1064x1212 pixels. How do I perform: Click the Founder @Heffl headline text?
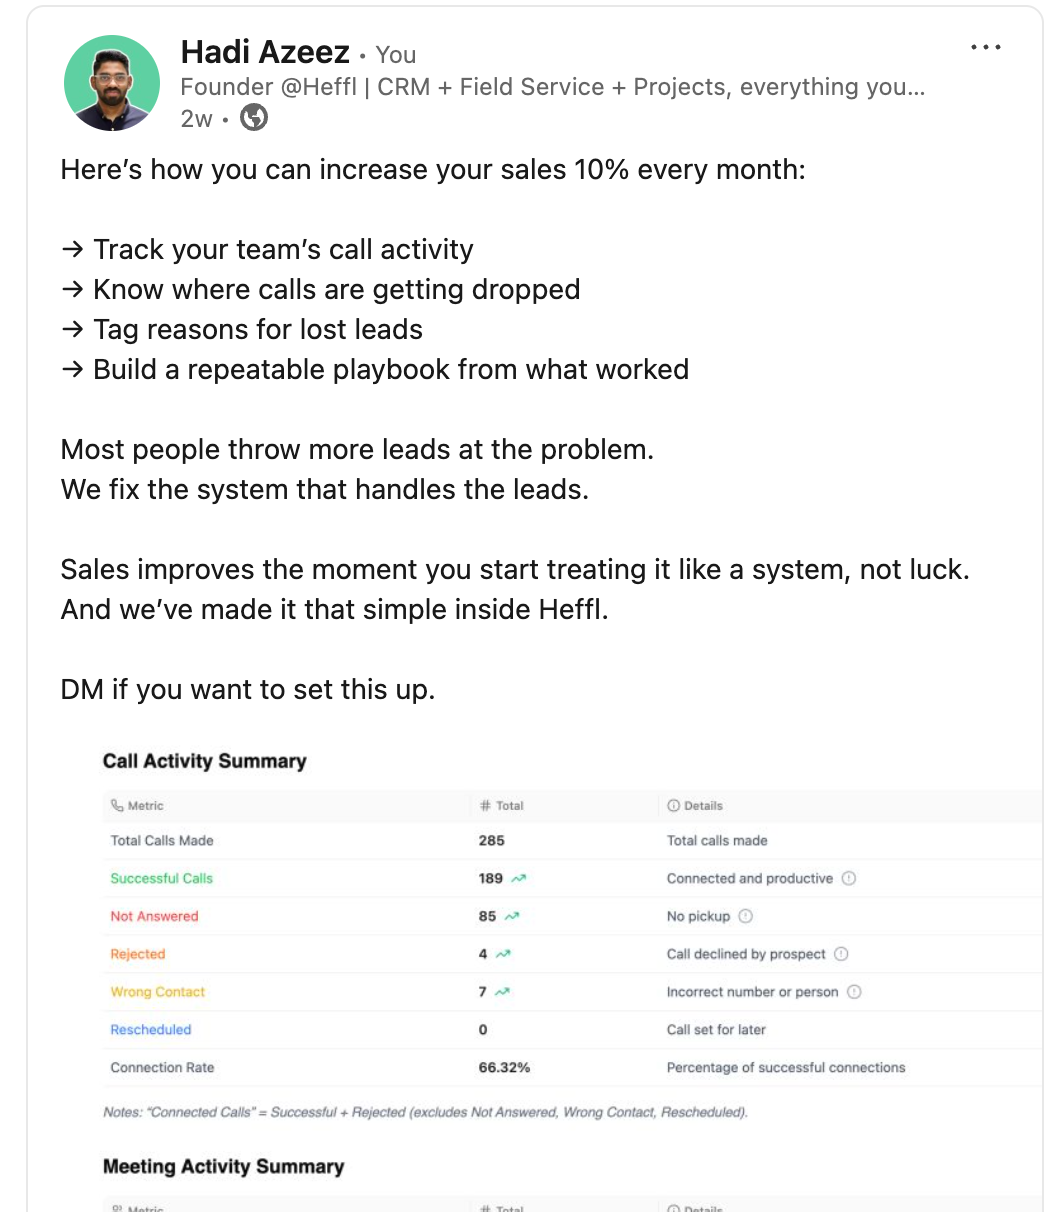point(552,87)
